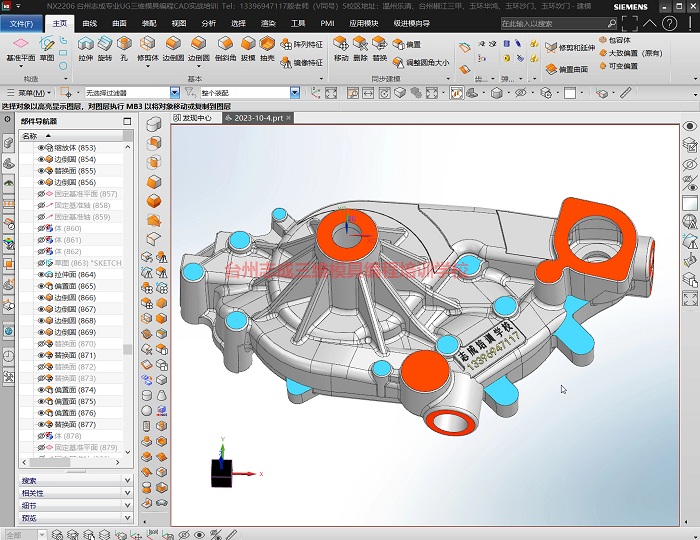This screenshot has height=540, width=700.
Task: Click the 阵列特征 pattern feature icon
Action: pyautogui.click(x=286, y=44)
